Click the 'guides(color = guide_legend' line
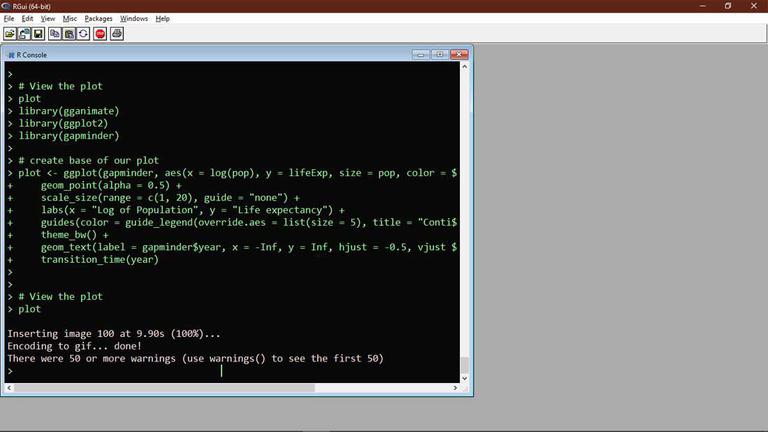768x432 pixels. click(249, 222)
